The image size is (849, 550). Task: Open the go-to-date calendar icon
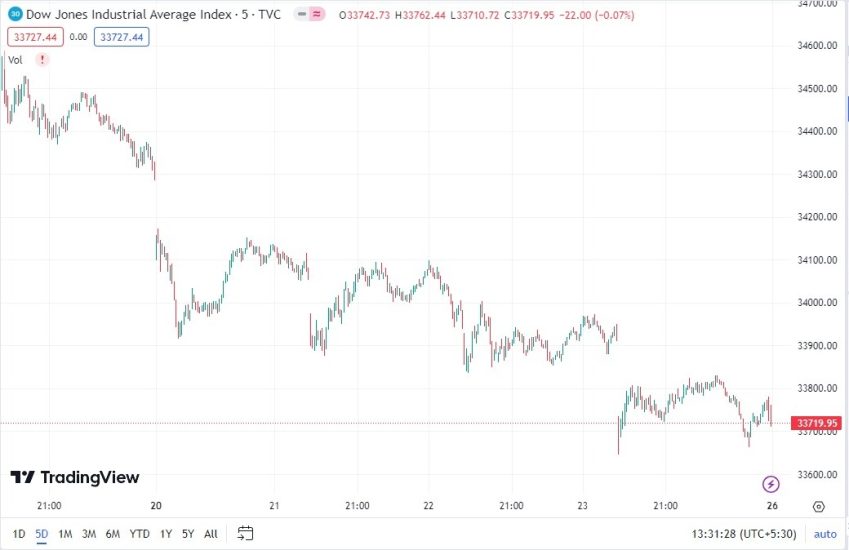coord(246,533)
